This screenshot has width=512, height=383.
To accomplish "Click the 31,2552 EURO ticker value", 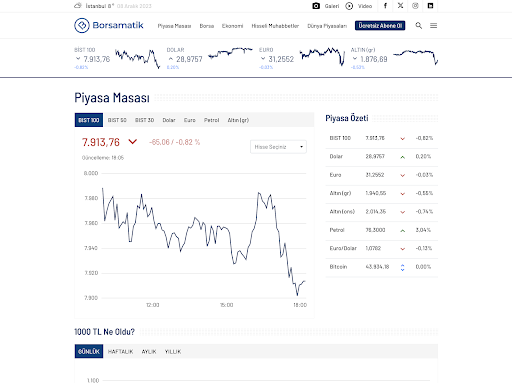I will click(x=281, y=59).
